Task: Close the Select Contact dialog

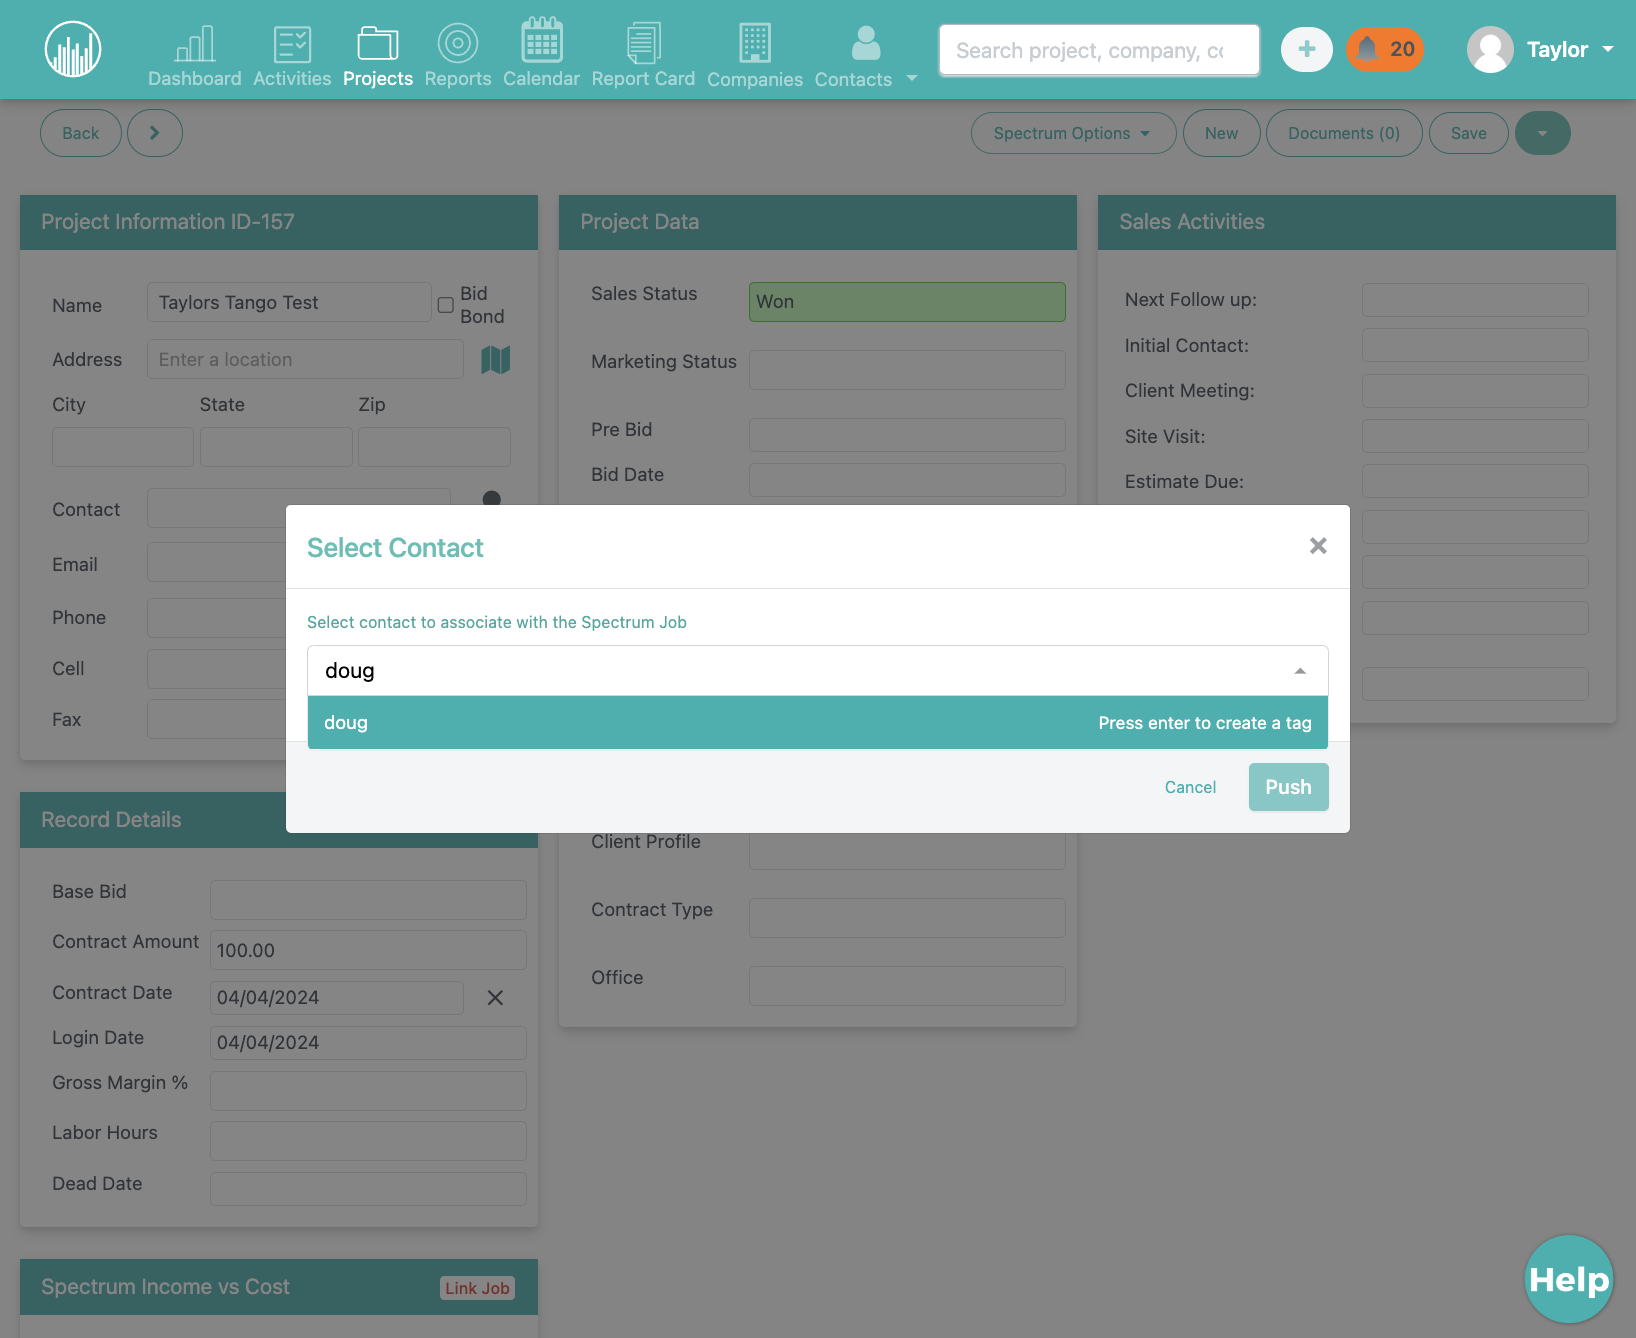Action: [x=1318, y=546]
